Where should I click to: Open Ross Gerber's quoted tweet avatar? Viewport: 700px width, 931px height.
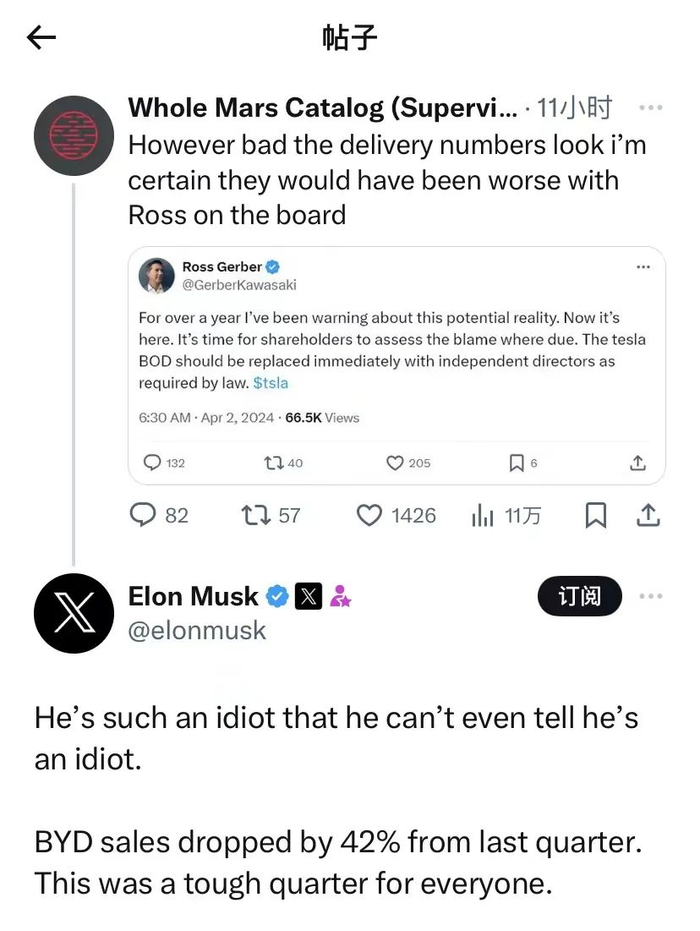tap(157, 275)
